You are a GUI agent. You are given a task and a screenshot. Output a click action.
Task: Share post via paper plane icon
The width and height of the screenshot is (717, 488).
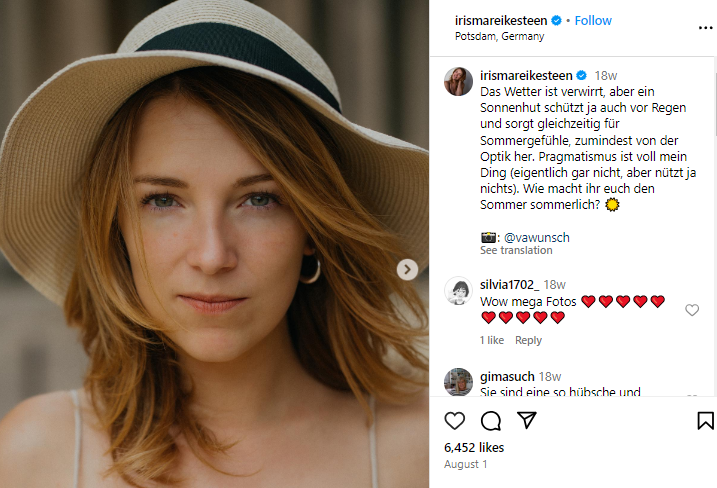point(526,420)
